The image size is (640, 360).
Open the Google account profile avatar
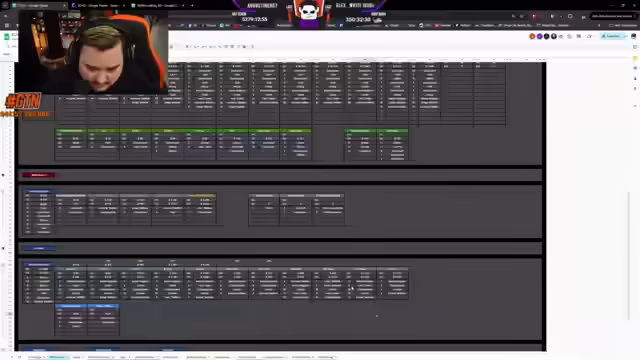coord(633,36)
